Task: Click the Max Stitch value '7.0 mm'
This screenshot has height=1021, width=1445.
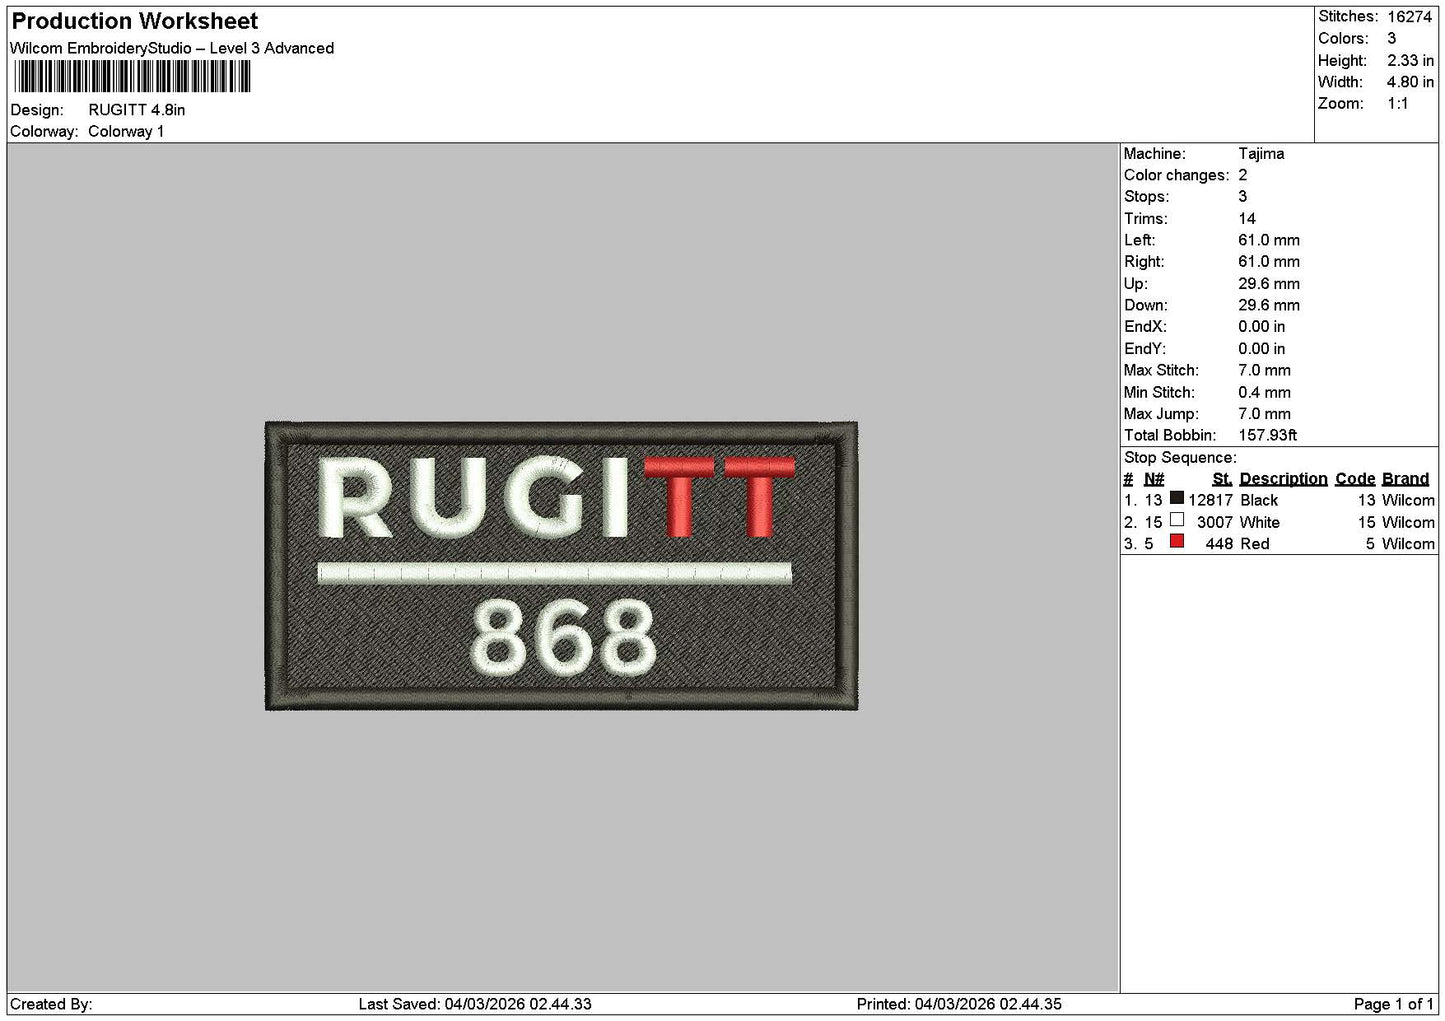Action: tap(1264, 370)
